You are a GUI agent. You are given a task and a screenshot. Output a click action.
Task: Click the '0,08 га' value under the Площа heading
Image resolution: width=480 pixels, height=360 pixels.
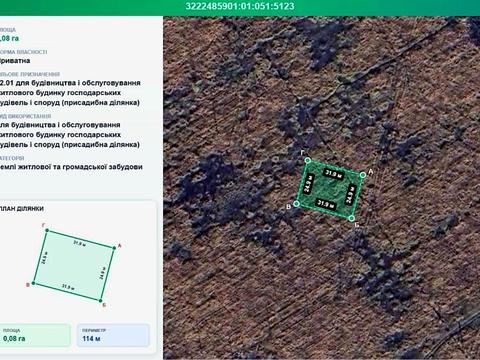(9, 38)
